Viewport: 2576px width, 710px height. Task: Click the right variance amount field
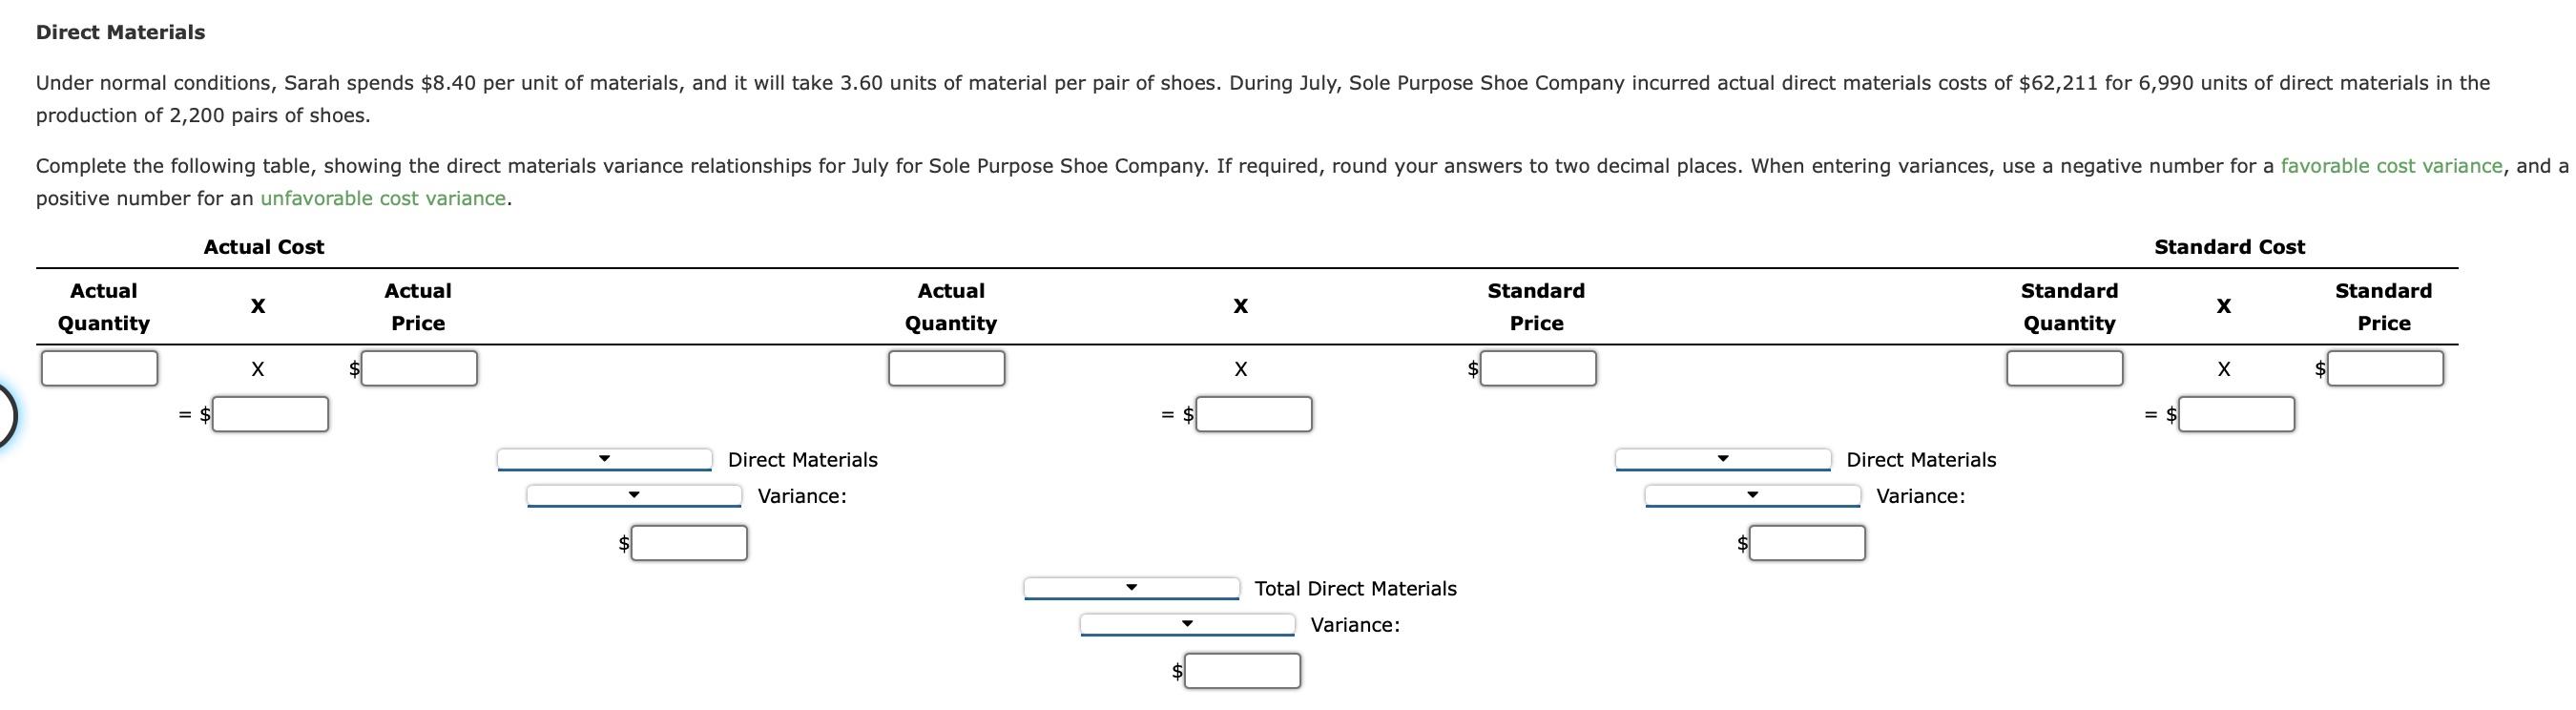(1807, 543)
